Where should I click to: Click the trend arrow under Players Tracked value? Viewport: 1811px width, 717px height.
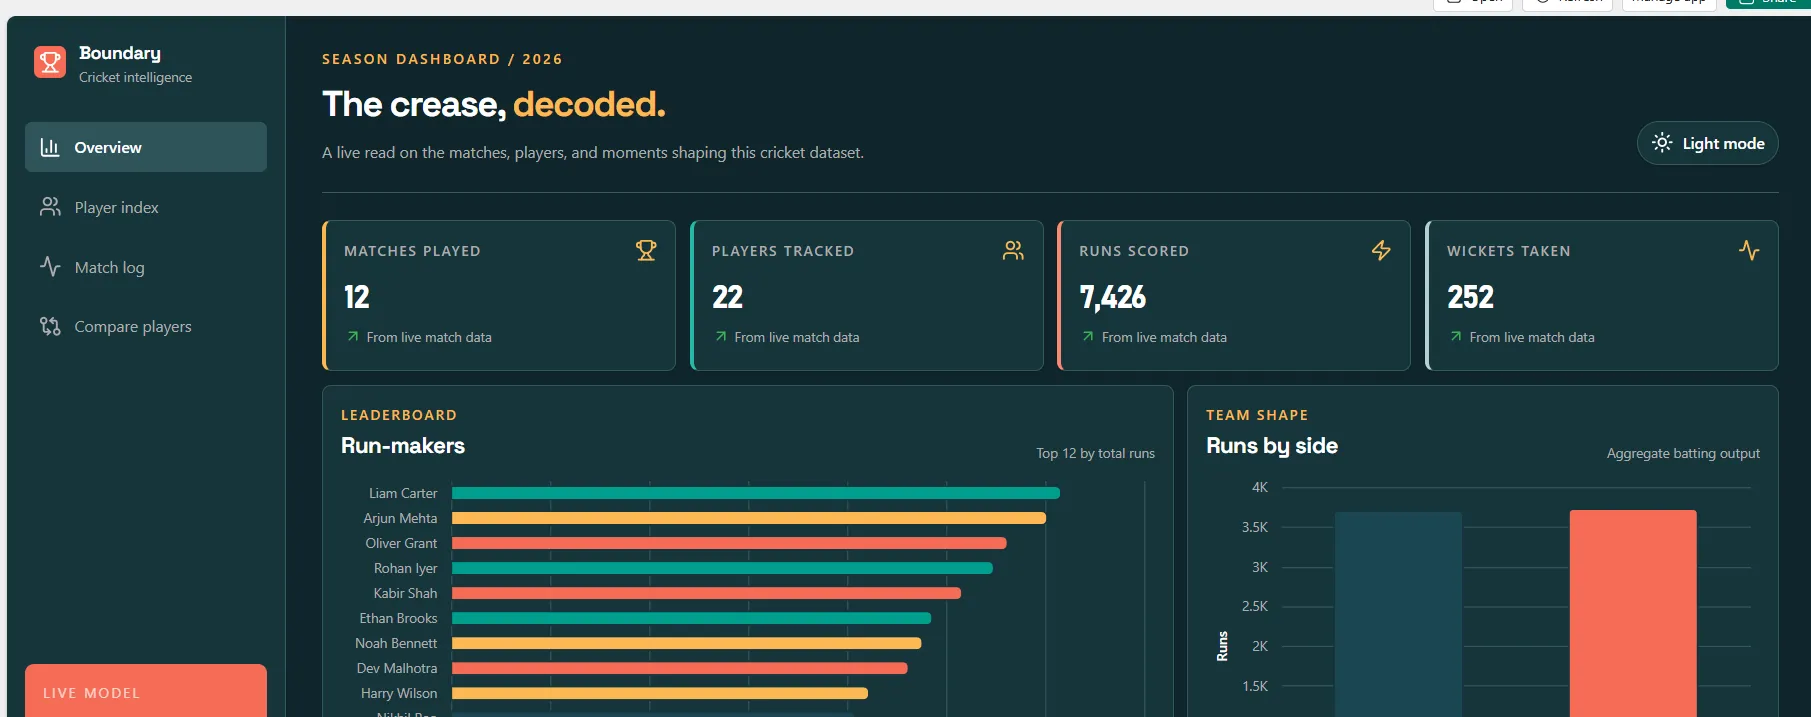721,337
